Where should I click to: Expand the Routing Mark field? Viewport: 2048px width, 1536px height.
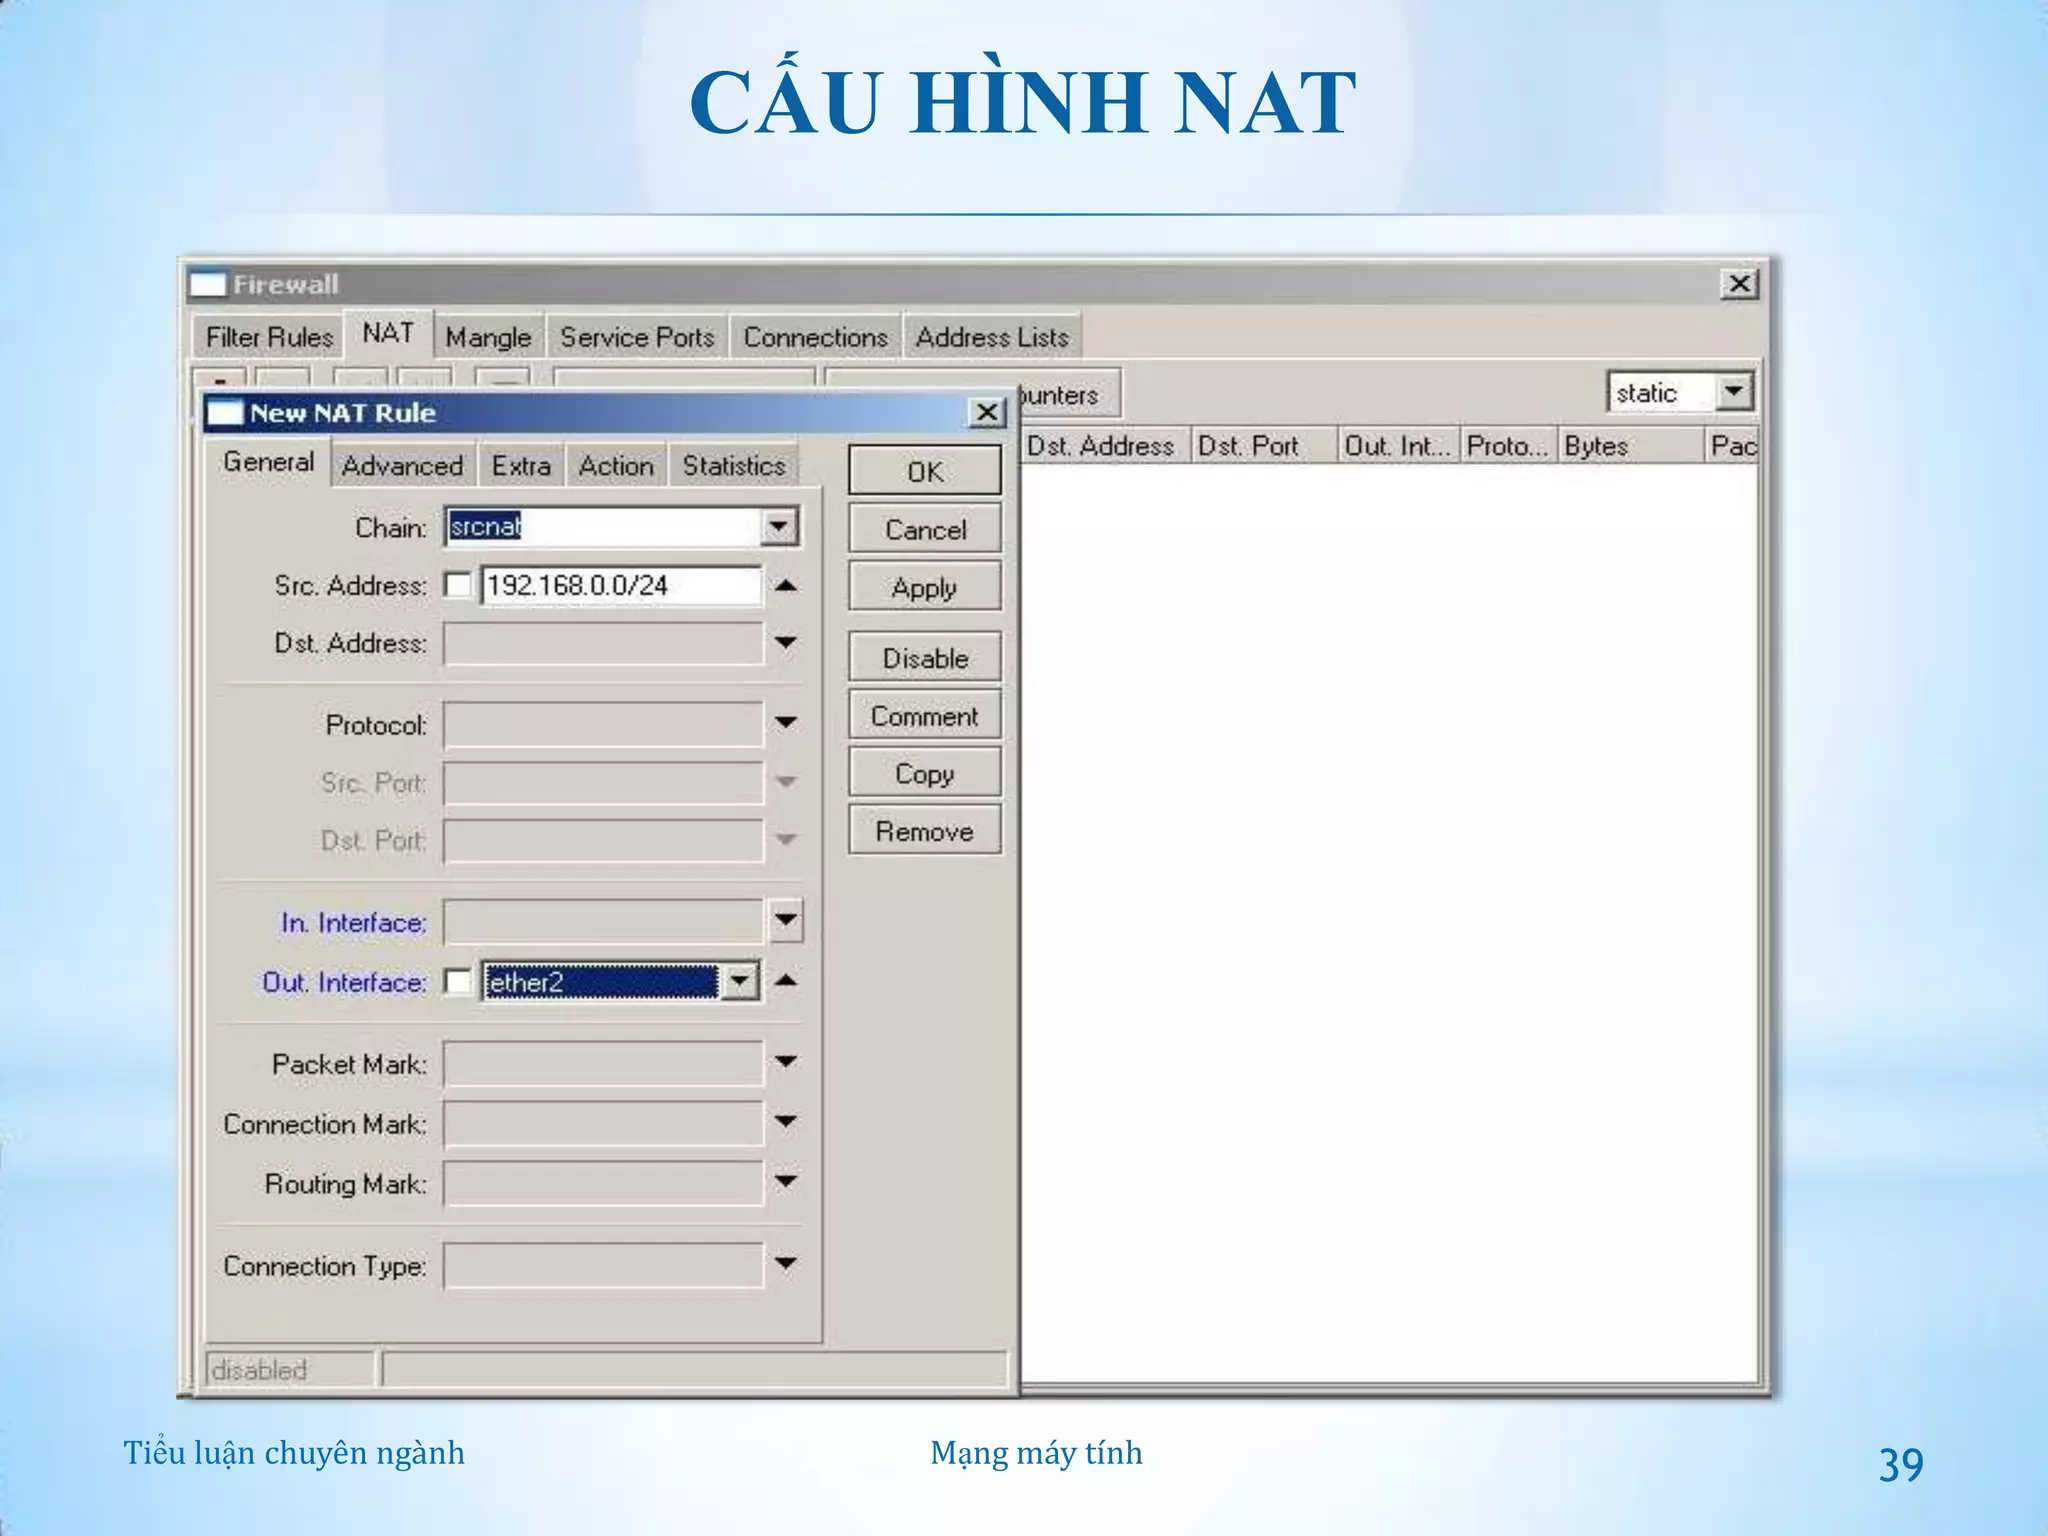(786, 1182)
